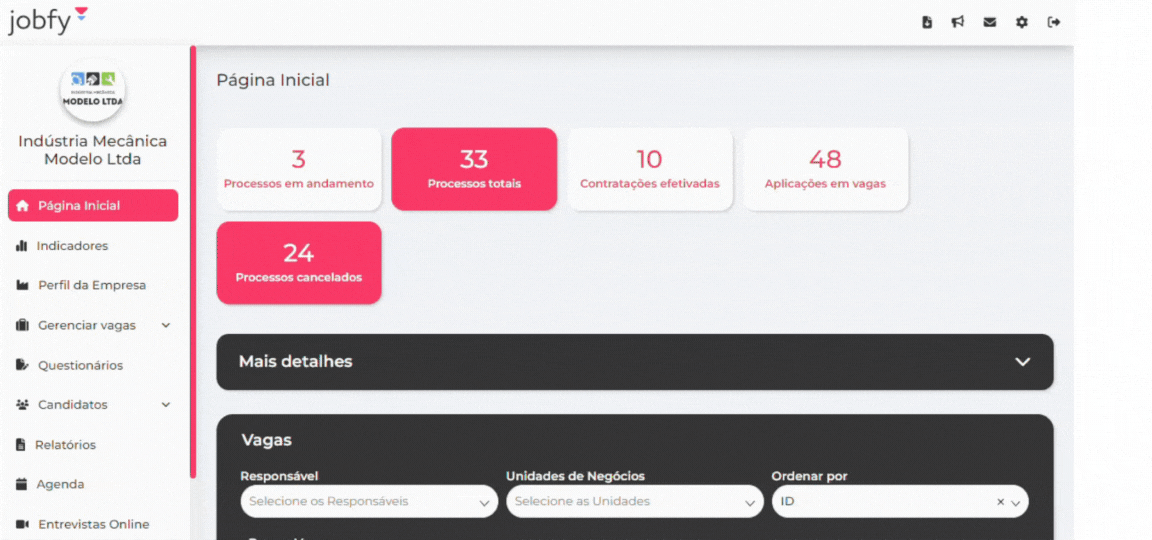Open announcements via the megaphone icon
This screenshot has width=1152, height=540.
coord(958,22)
